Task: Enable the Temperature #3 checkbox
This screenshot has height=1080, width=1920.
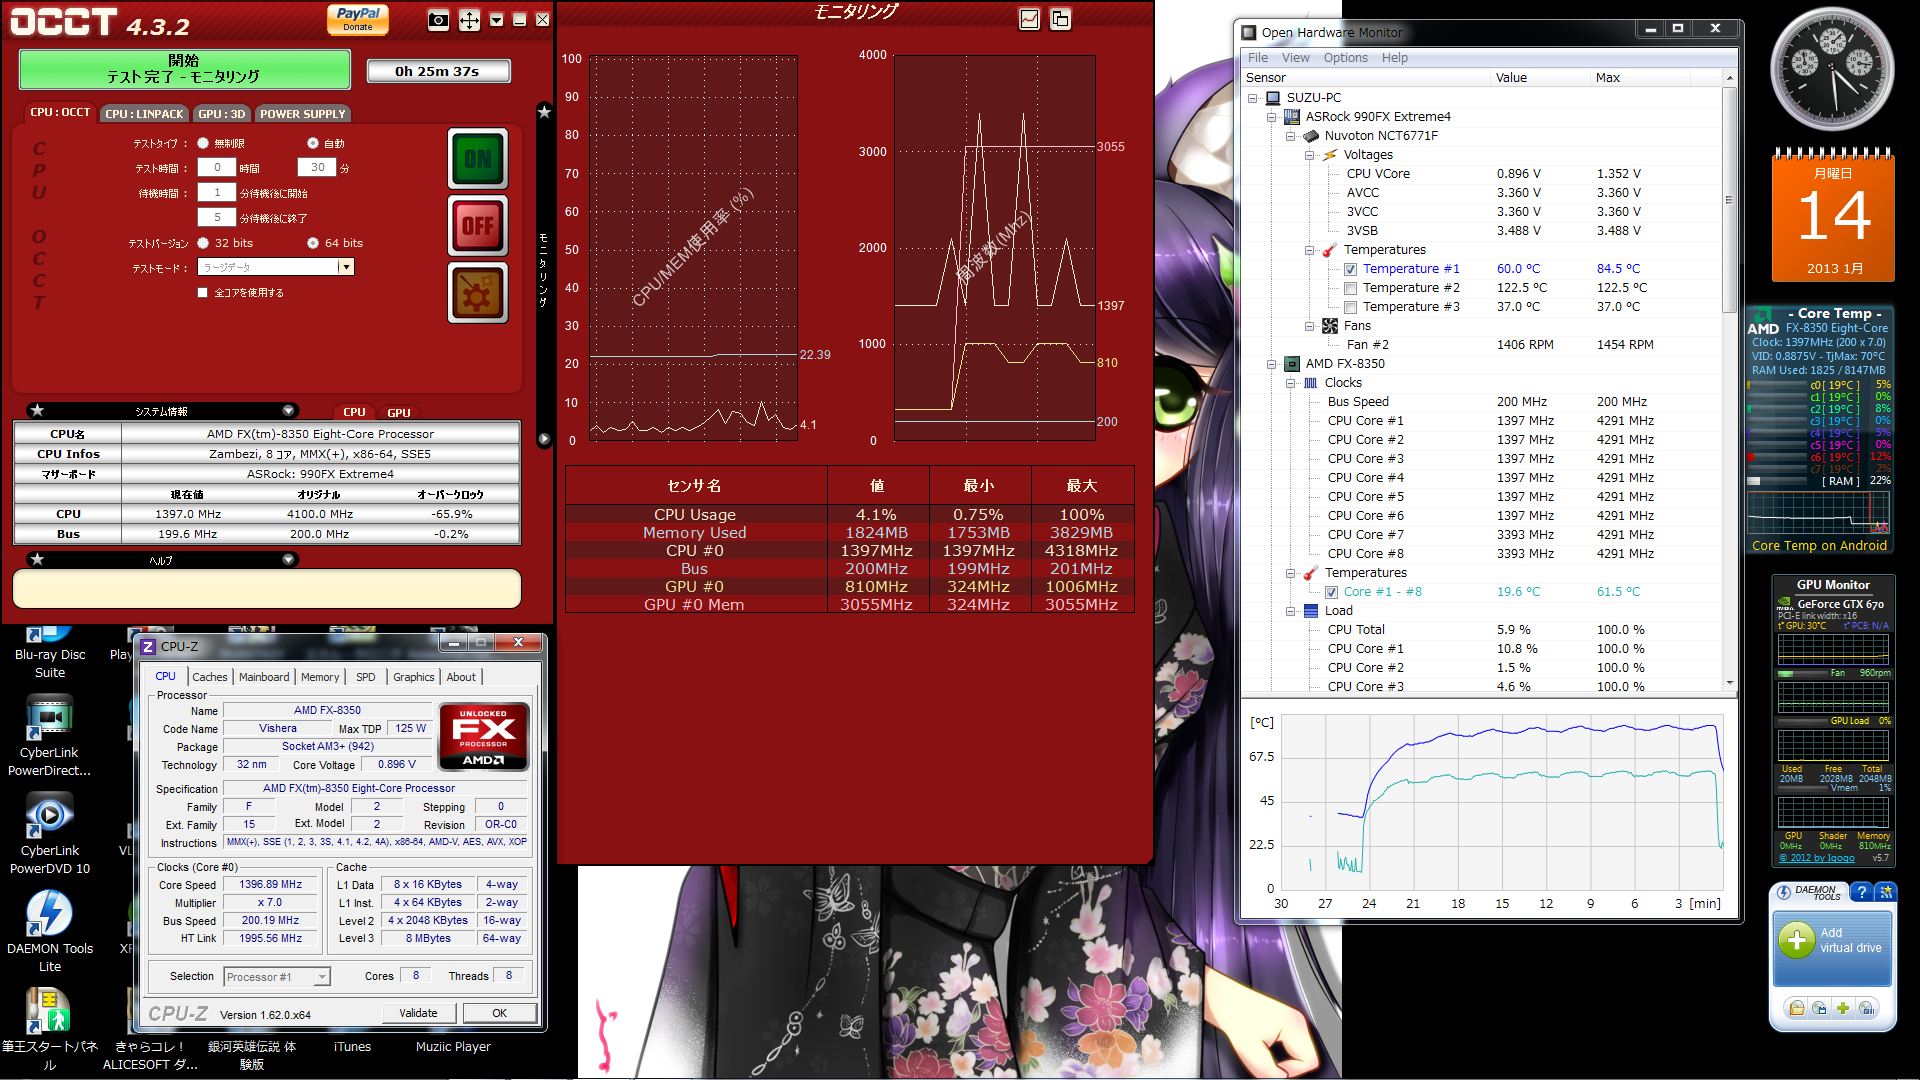Action: (x=1350, y=307)
